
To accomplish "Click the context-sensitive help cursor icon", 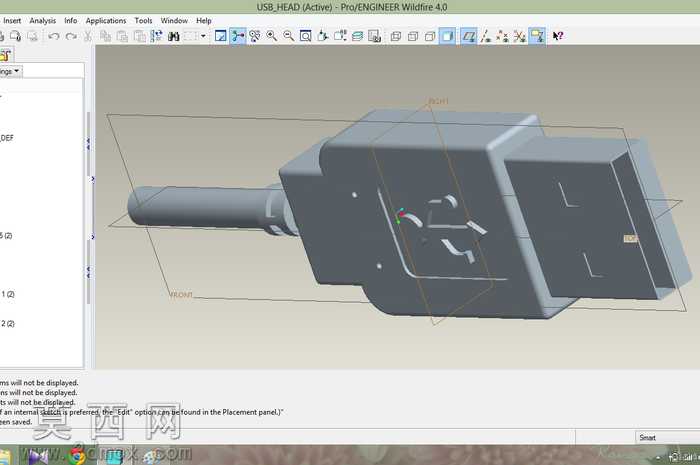I will [558, 36].
